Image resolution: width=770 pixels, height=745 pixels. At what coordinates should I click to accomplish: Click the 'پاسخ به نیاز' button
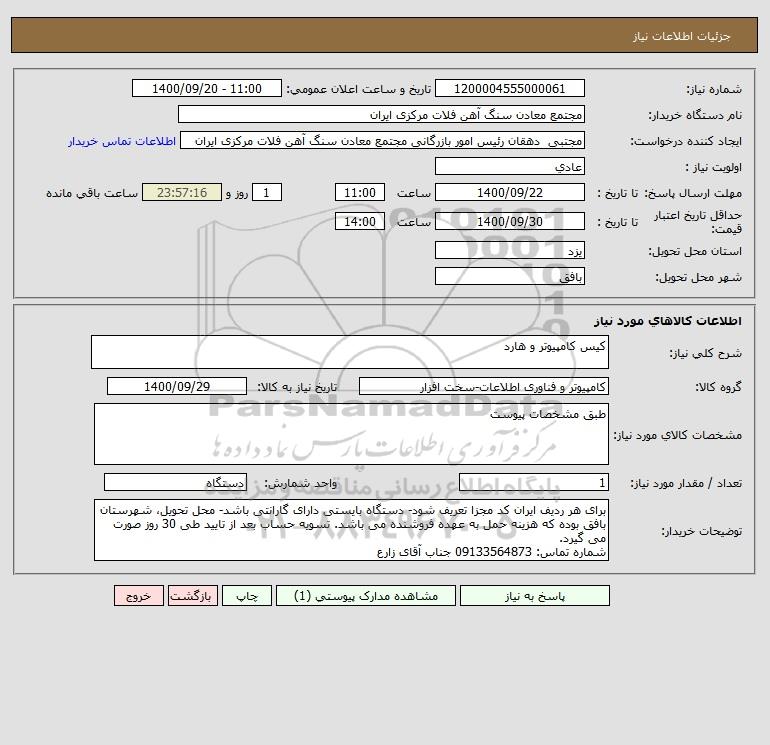click(534, 596)
